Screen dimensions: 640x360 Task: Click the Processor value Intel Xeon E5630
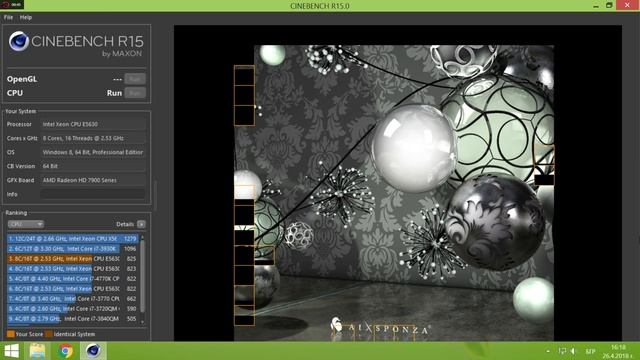93,124
